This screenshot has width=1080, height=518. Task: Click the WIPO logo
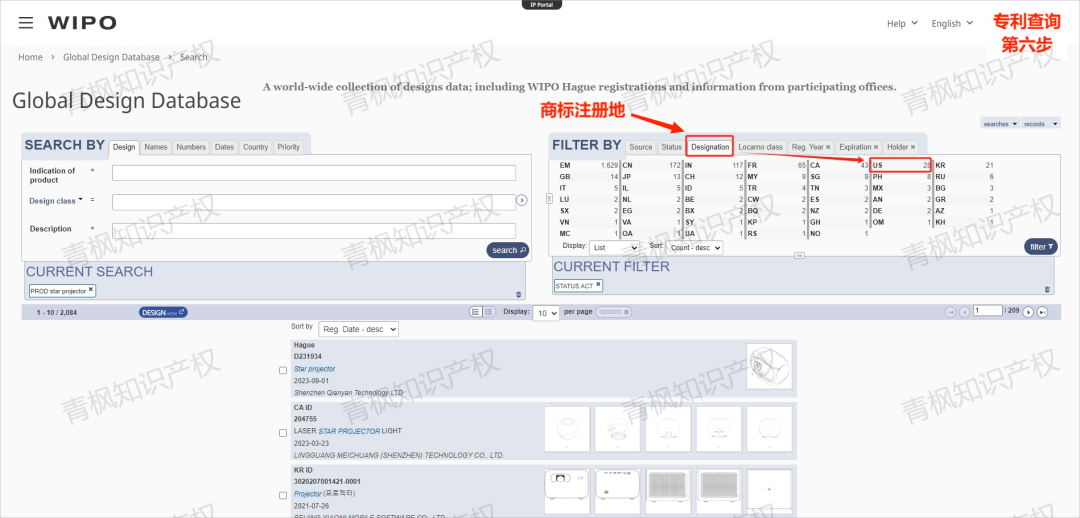82,23
